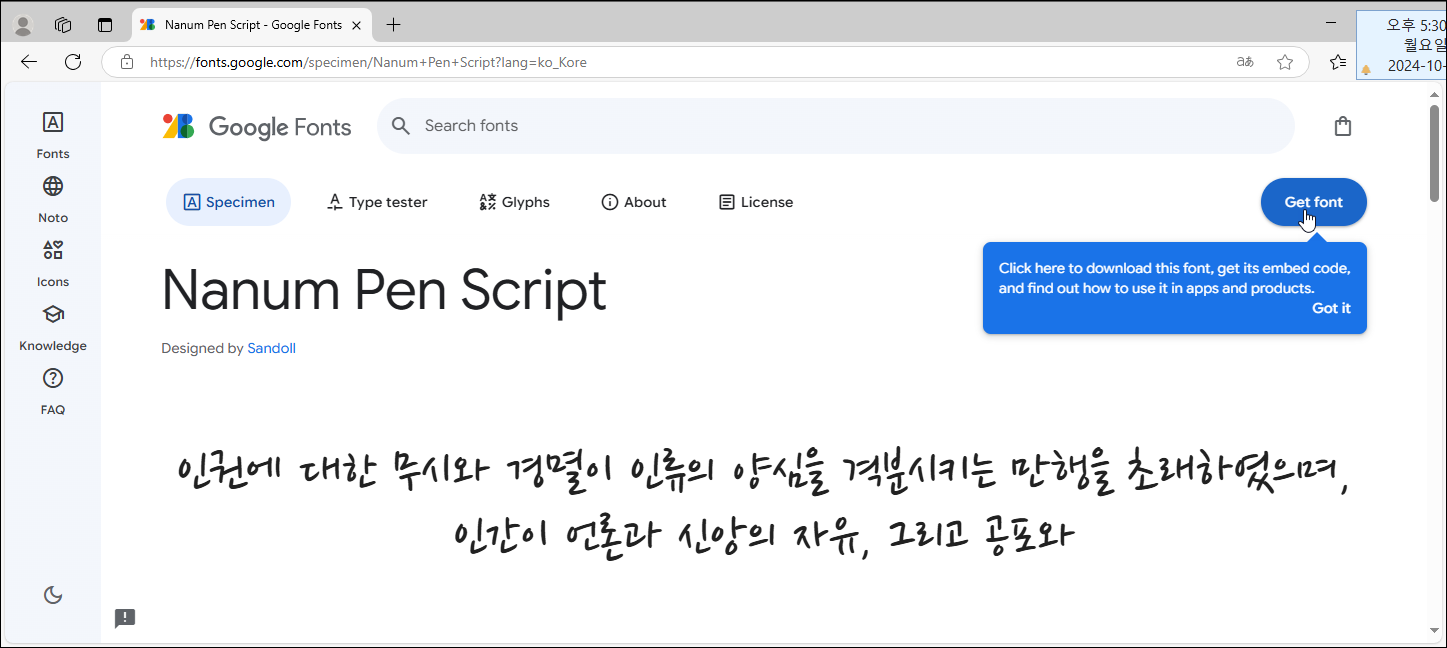Click the search magnifier icon
Image resolution: width=1447 pixels, height=648 pixels.
pos(401,126)
